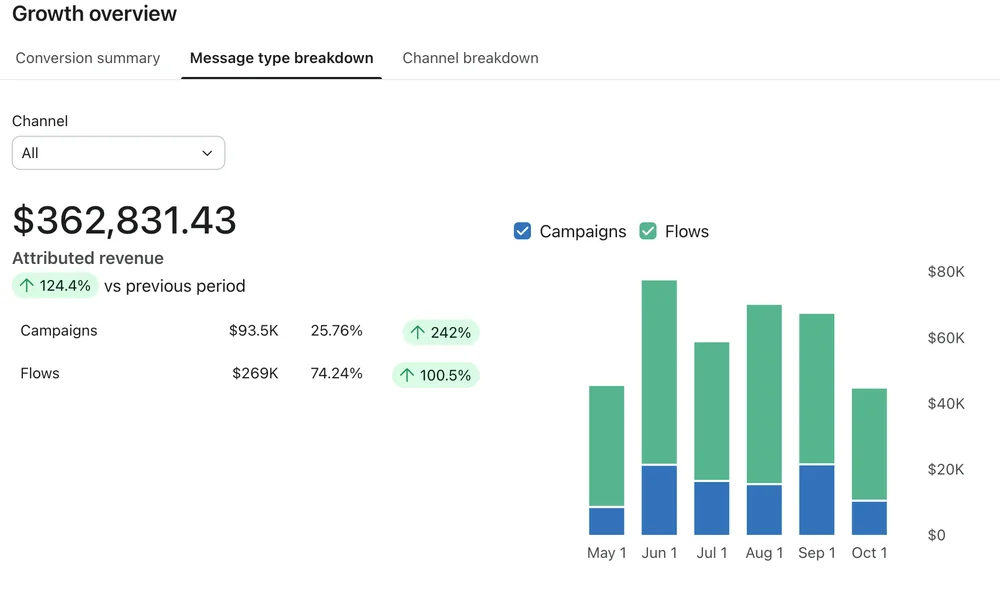Click the Sep 1 green Flows bar segment
The height and width of the screenshot is (591, 1000).
click(x=817, y=388)
